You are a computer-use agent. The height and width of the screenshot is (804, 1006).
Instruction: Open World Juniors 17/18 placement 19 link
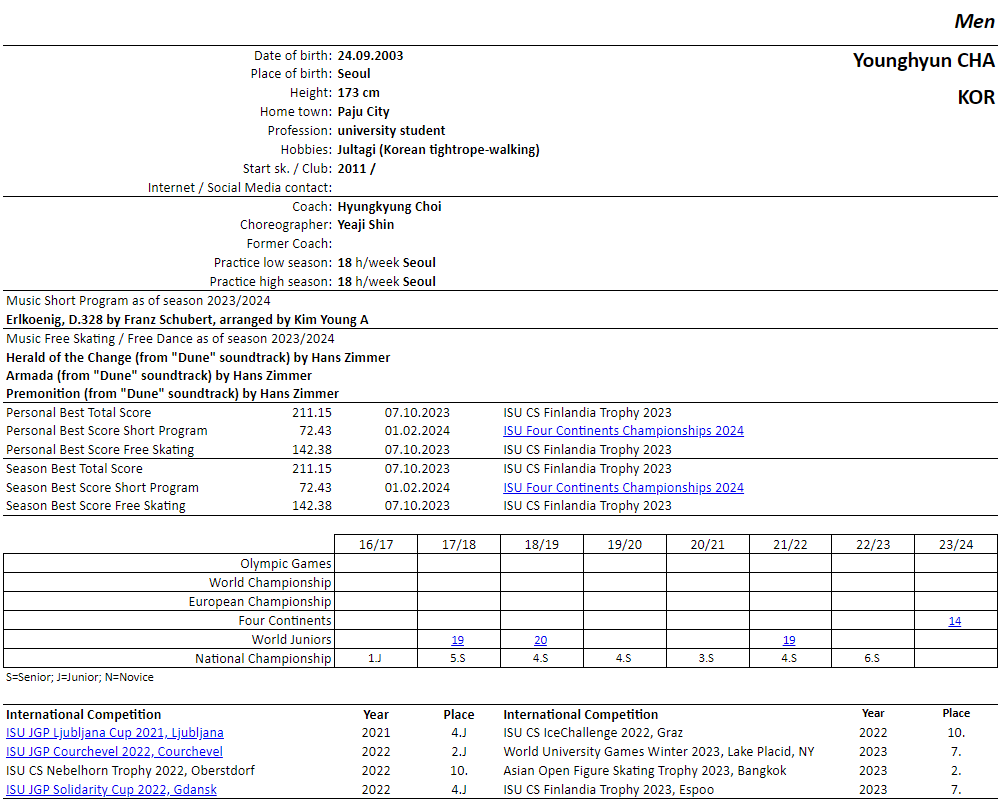(457, 640)
